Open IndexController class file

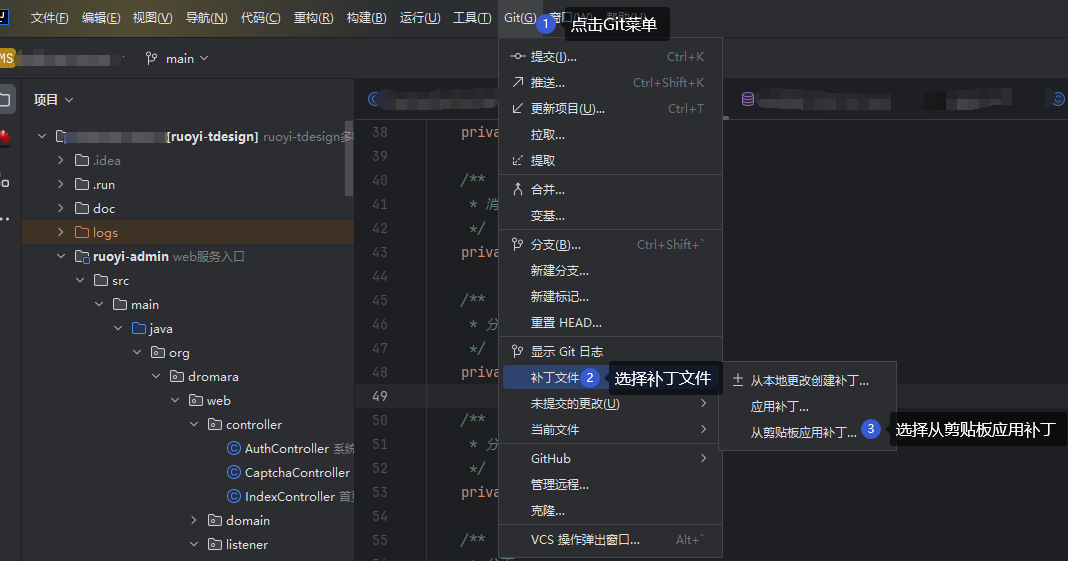(283, 496)
